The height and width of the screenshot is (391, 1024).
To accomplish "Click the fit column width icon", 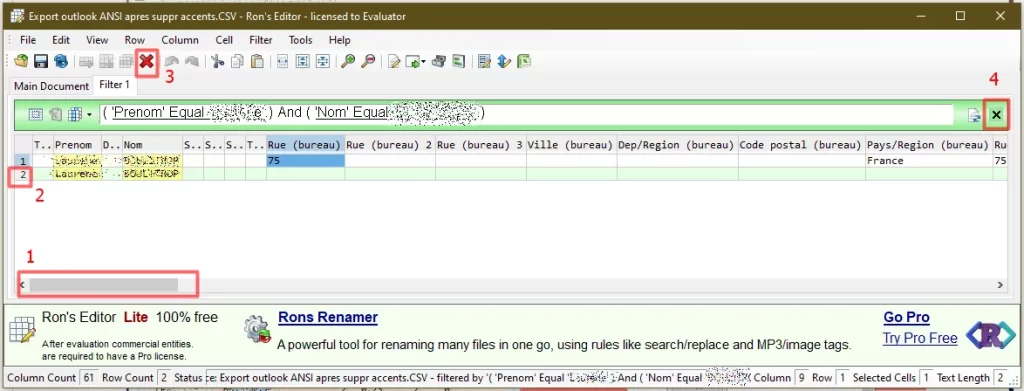I will (282, 61).
